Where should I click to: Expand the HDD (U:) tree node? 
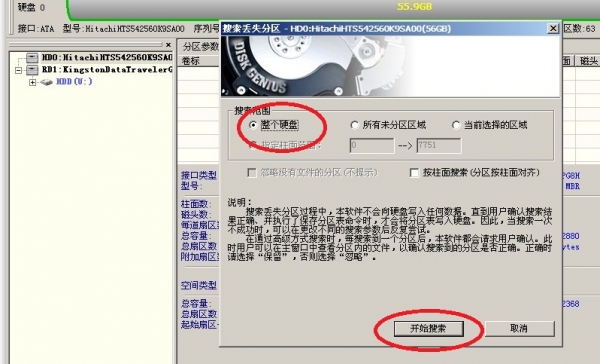pos(33,82)
